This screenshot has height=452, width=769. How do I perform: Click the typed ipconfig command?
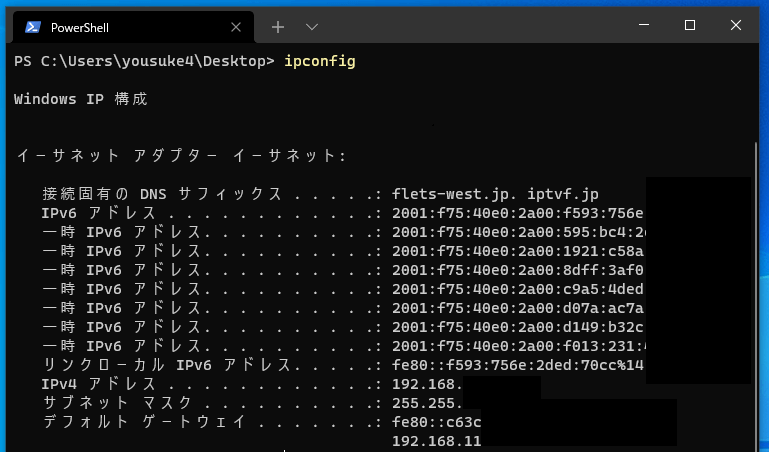(320, 61)
